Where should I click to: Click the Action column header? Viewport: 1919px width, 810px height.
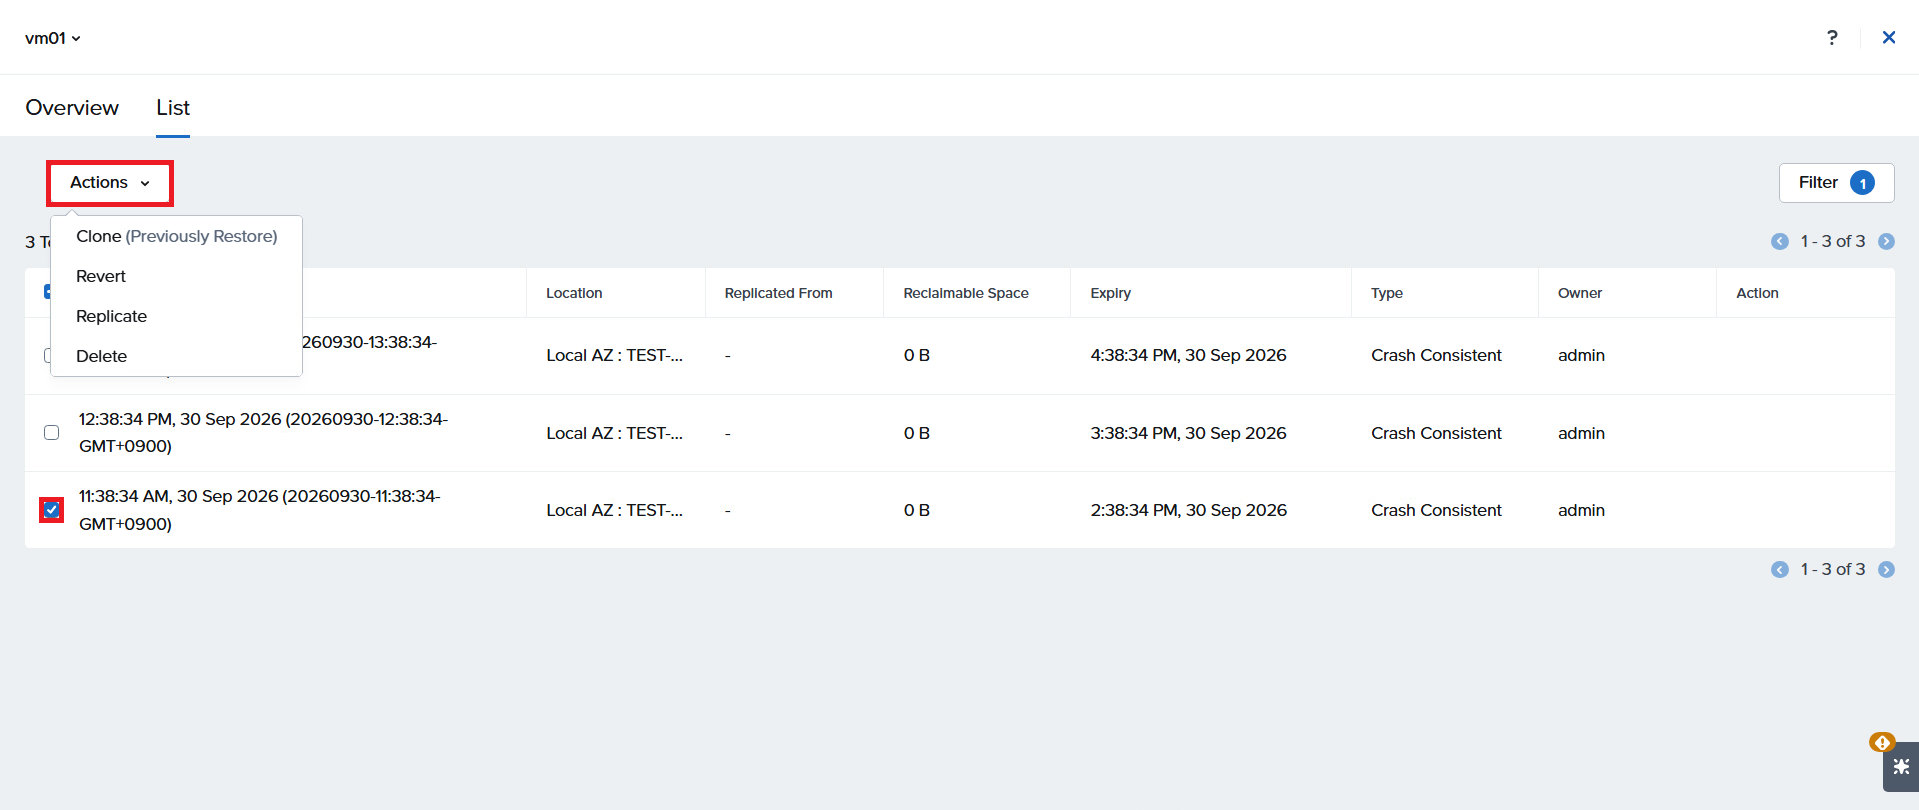pyautogui.click(x=1757, y=293)
